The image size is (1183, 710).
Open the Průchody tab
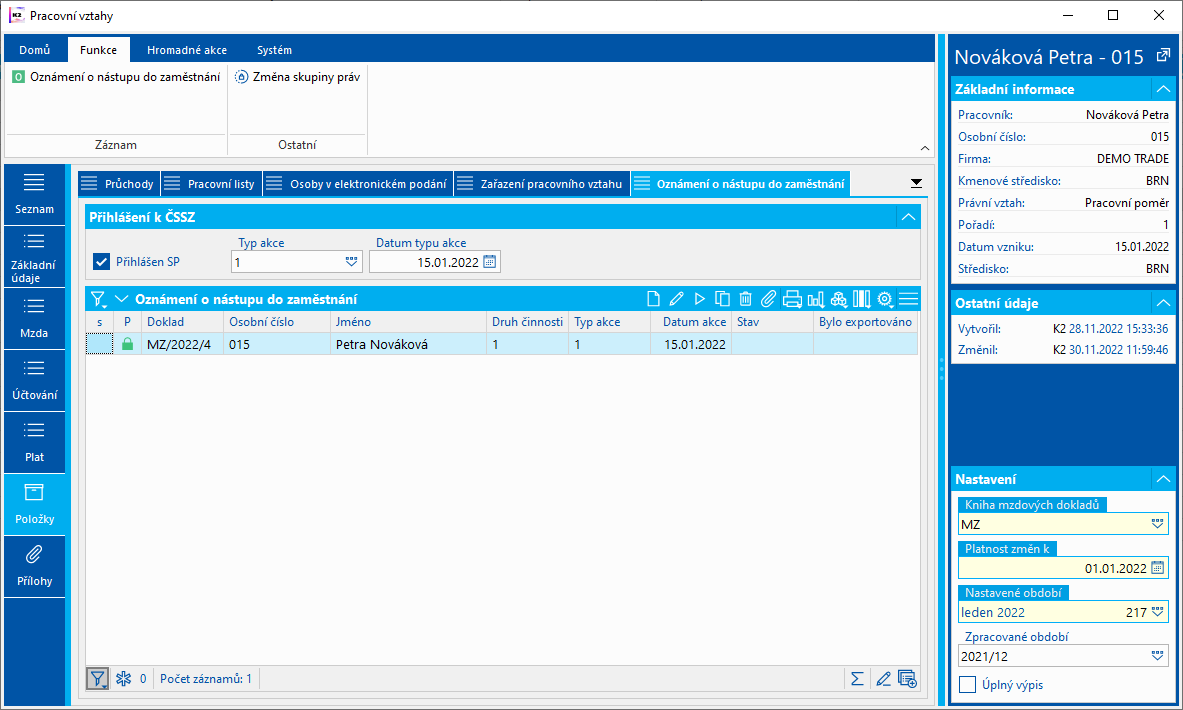coord(119,183)
